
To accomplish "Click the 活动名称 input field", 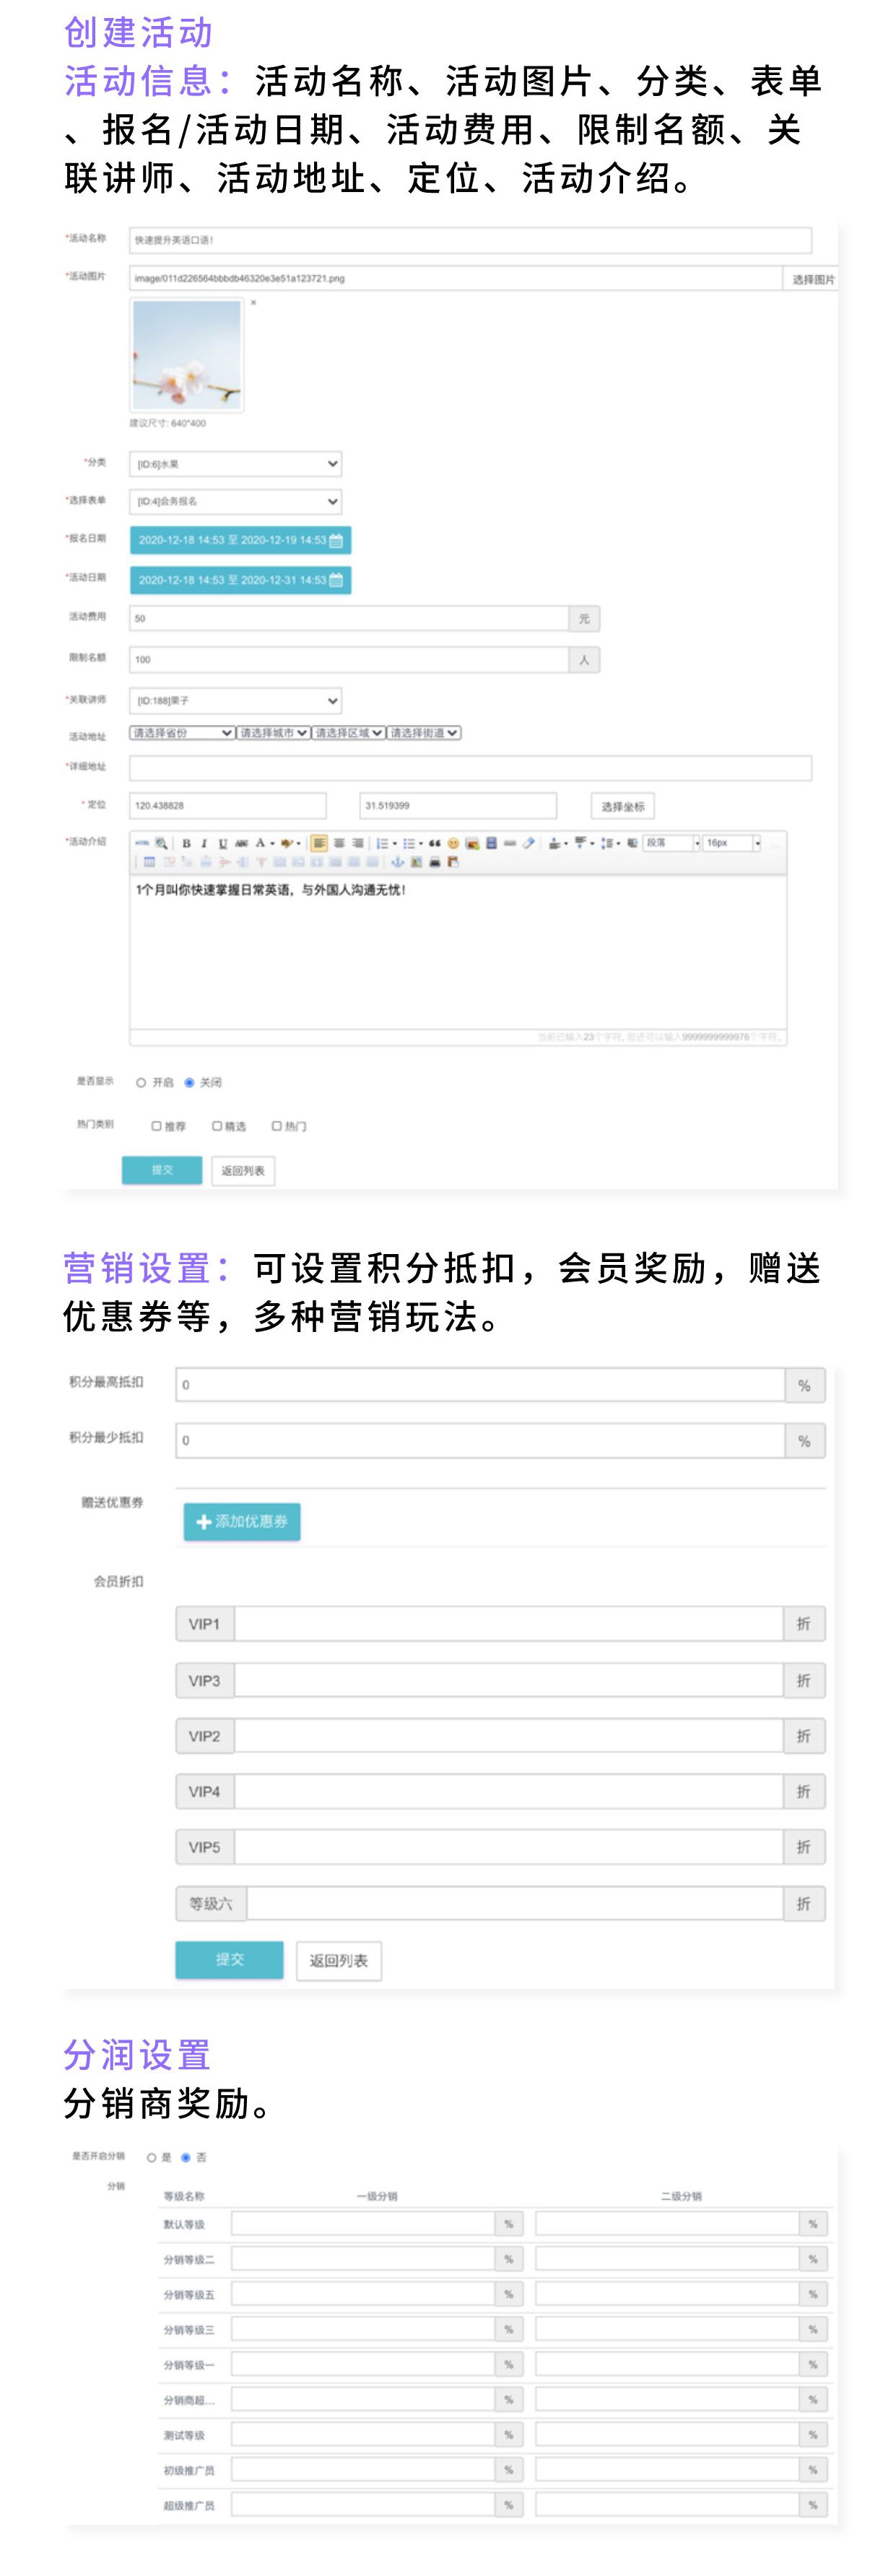I will [x=470, y=240].
